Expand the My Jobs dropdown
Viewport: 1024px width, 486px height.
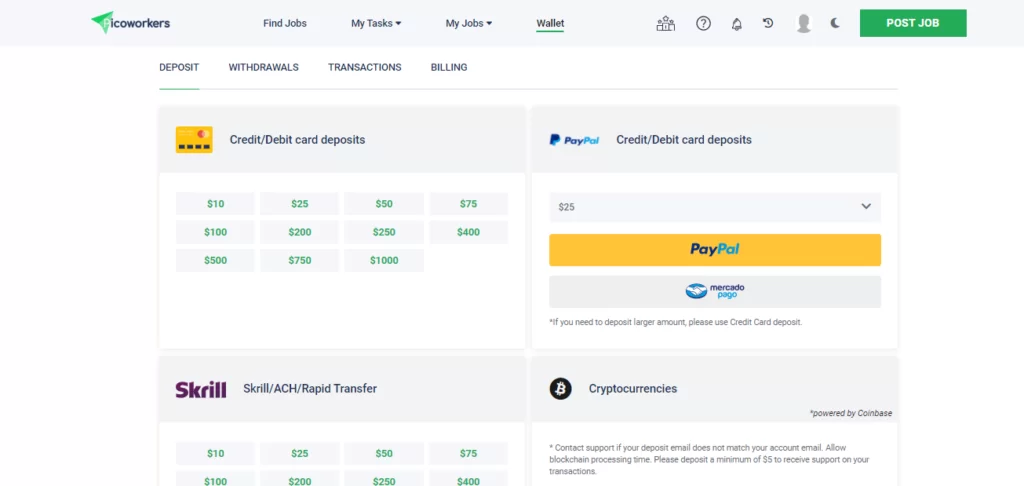[469, 24]
